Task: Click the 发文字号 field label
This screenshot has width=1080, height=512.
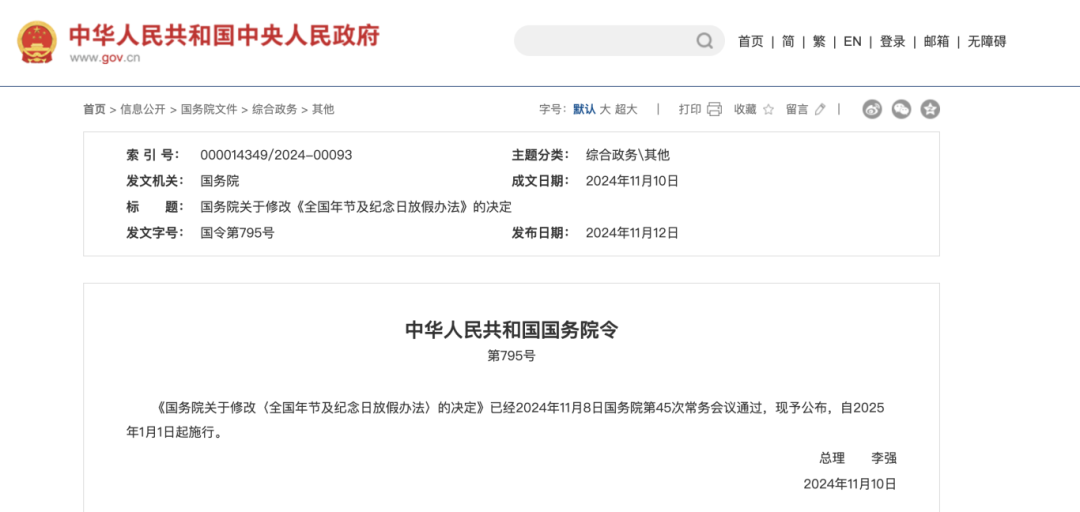Action: pyautogui.click(x=155, y=233)
